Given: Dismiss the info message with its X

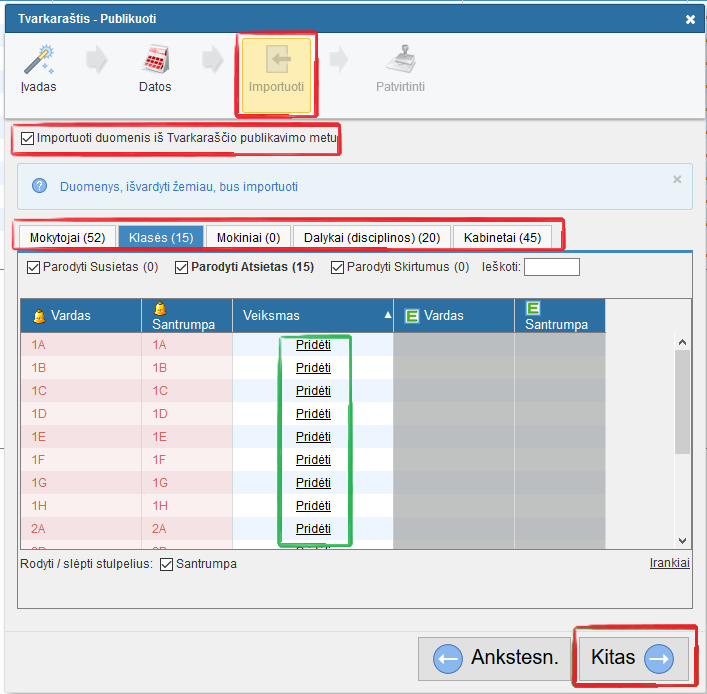Looking at the screenshot, I should click(677, 180).
